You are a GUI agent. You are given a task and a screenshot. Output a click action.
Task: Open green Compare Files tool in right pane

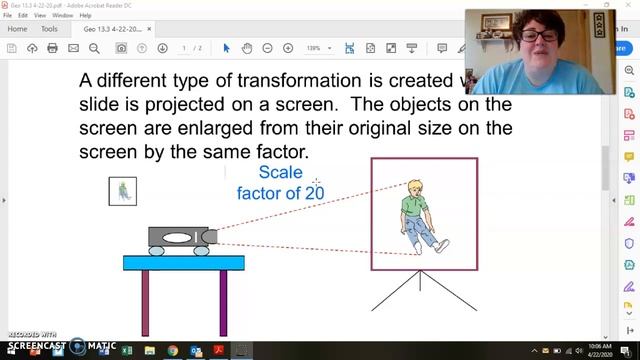[629, 200]
